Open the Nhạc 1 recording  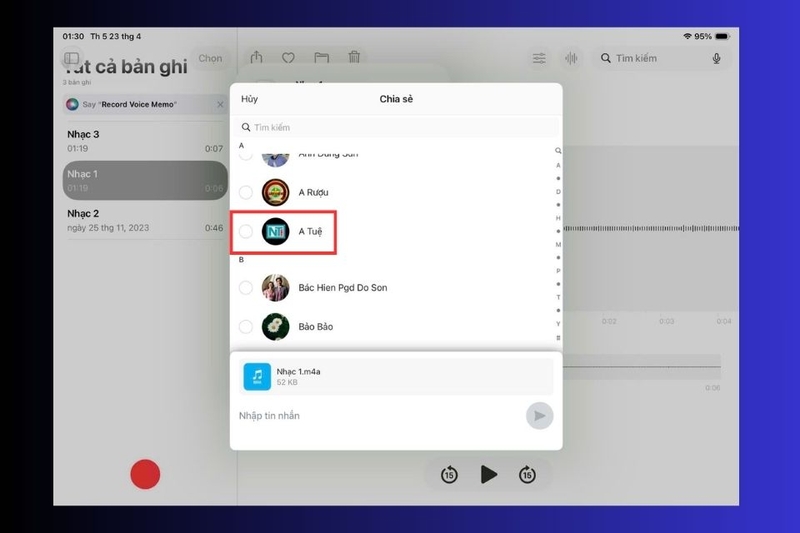145,181
